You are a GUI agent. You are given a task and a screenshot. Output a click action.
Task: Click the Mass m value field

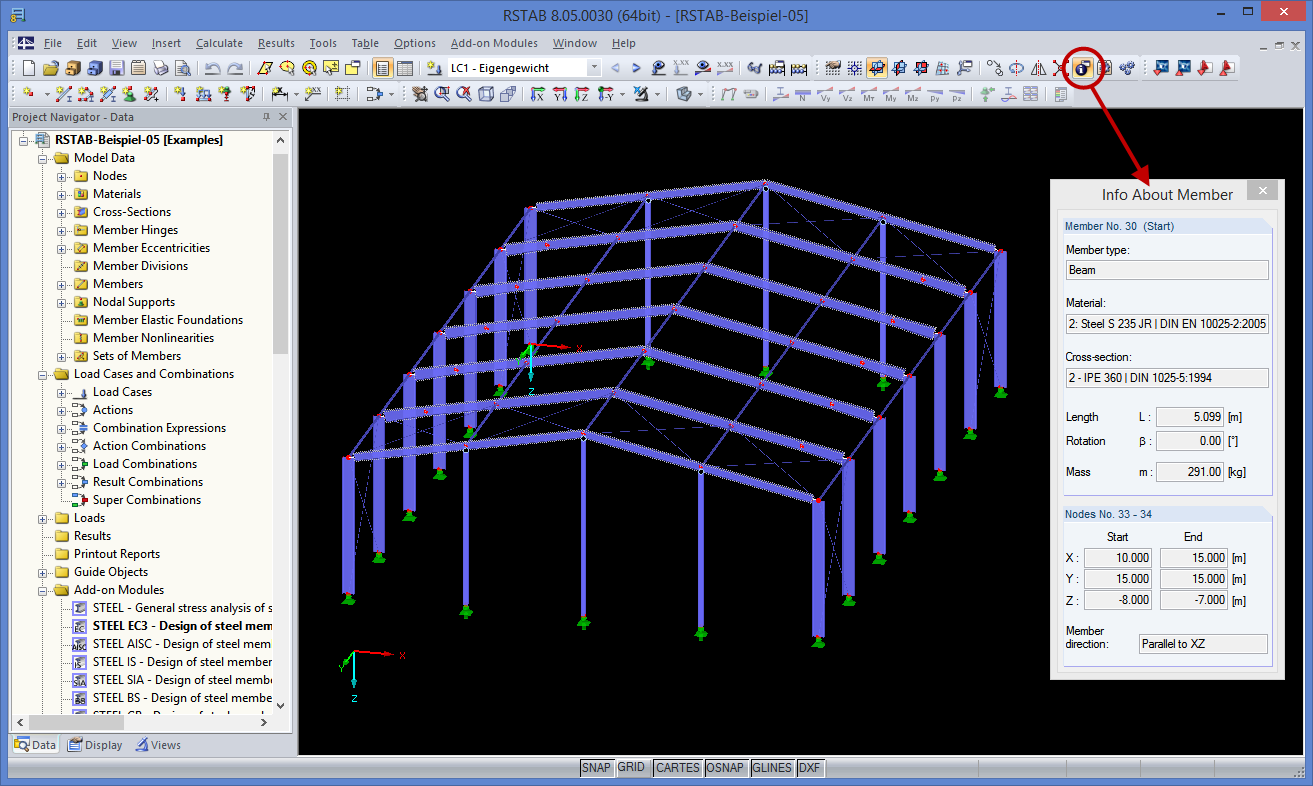pyautogui.click(x=1190, y=472)
